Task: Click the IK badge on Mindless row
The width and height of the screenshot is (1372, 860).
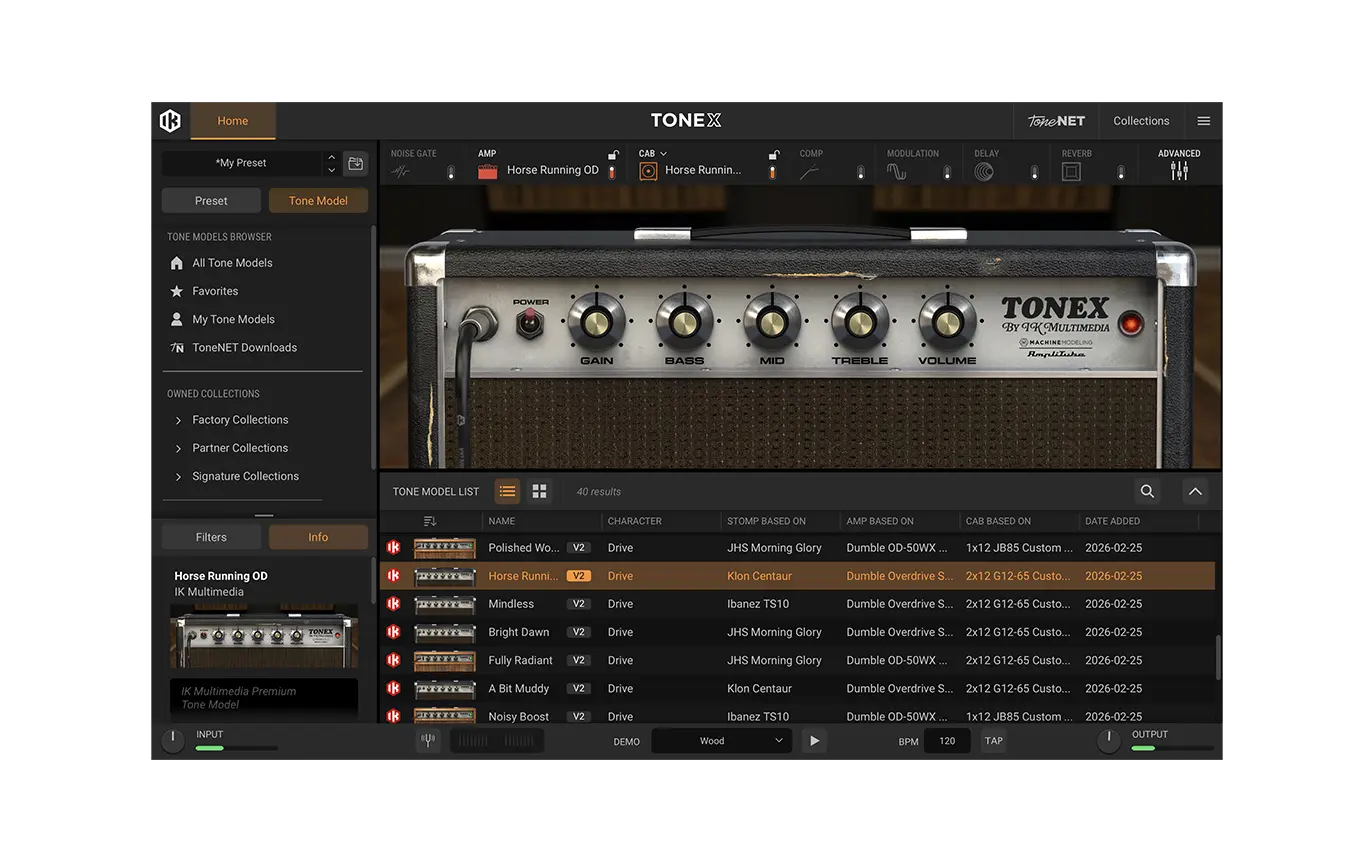Action: tap(393, 604)
